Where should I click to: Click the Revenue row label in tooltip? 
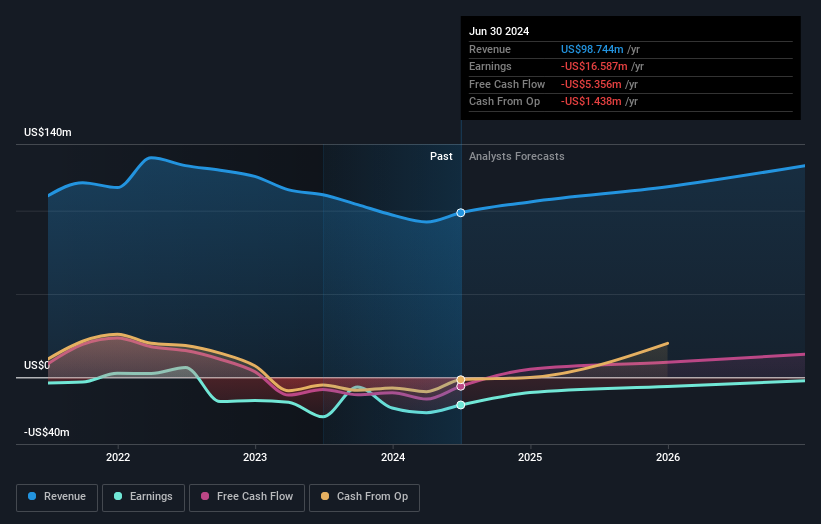click(490, 49)
